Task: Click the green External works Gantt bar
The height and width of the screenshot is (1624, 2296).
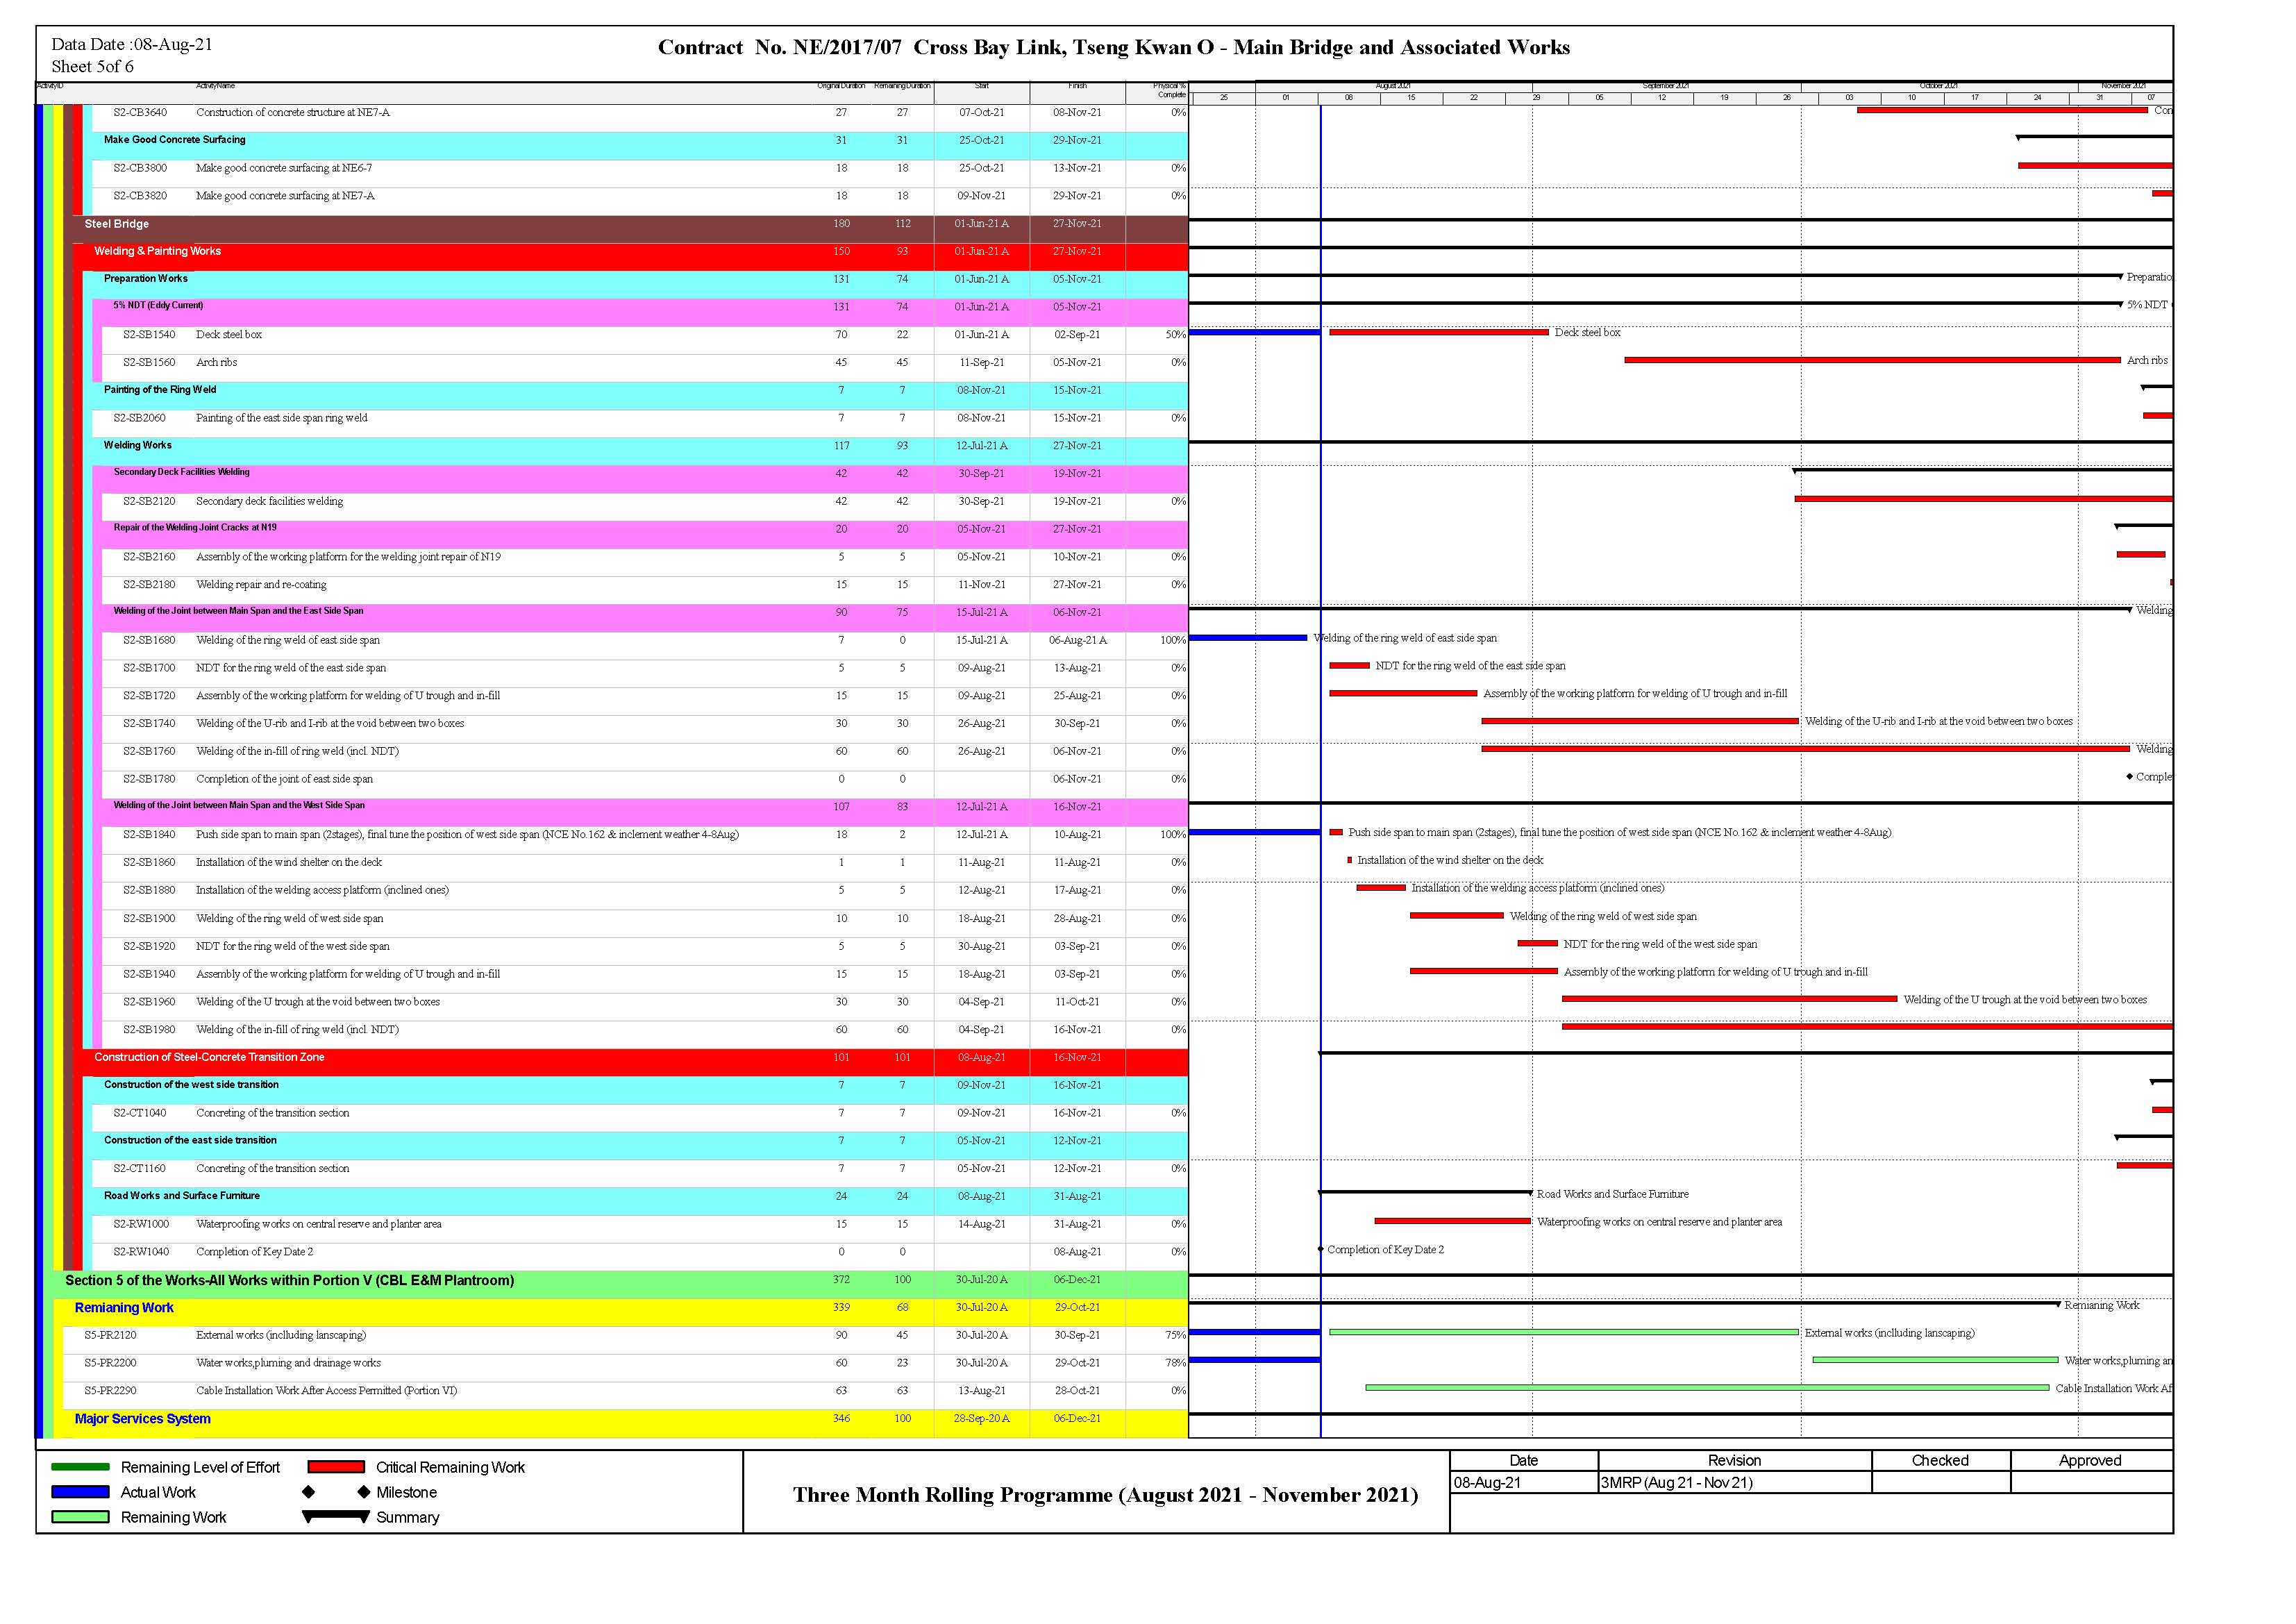Action: [1563, 1332]
